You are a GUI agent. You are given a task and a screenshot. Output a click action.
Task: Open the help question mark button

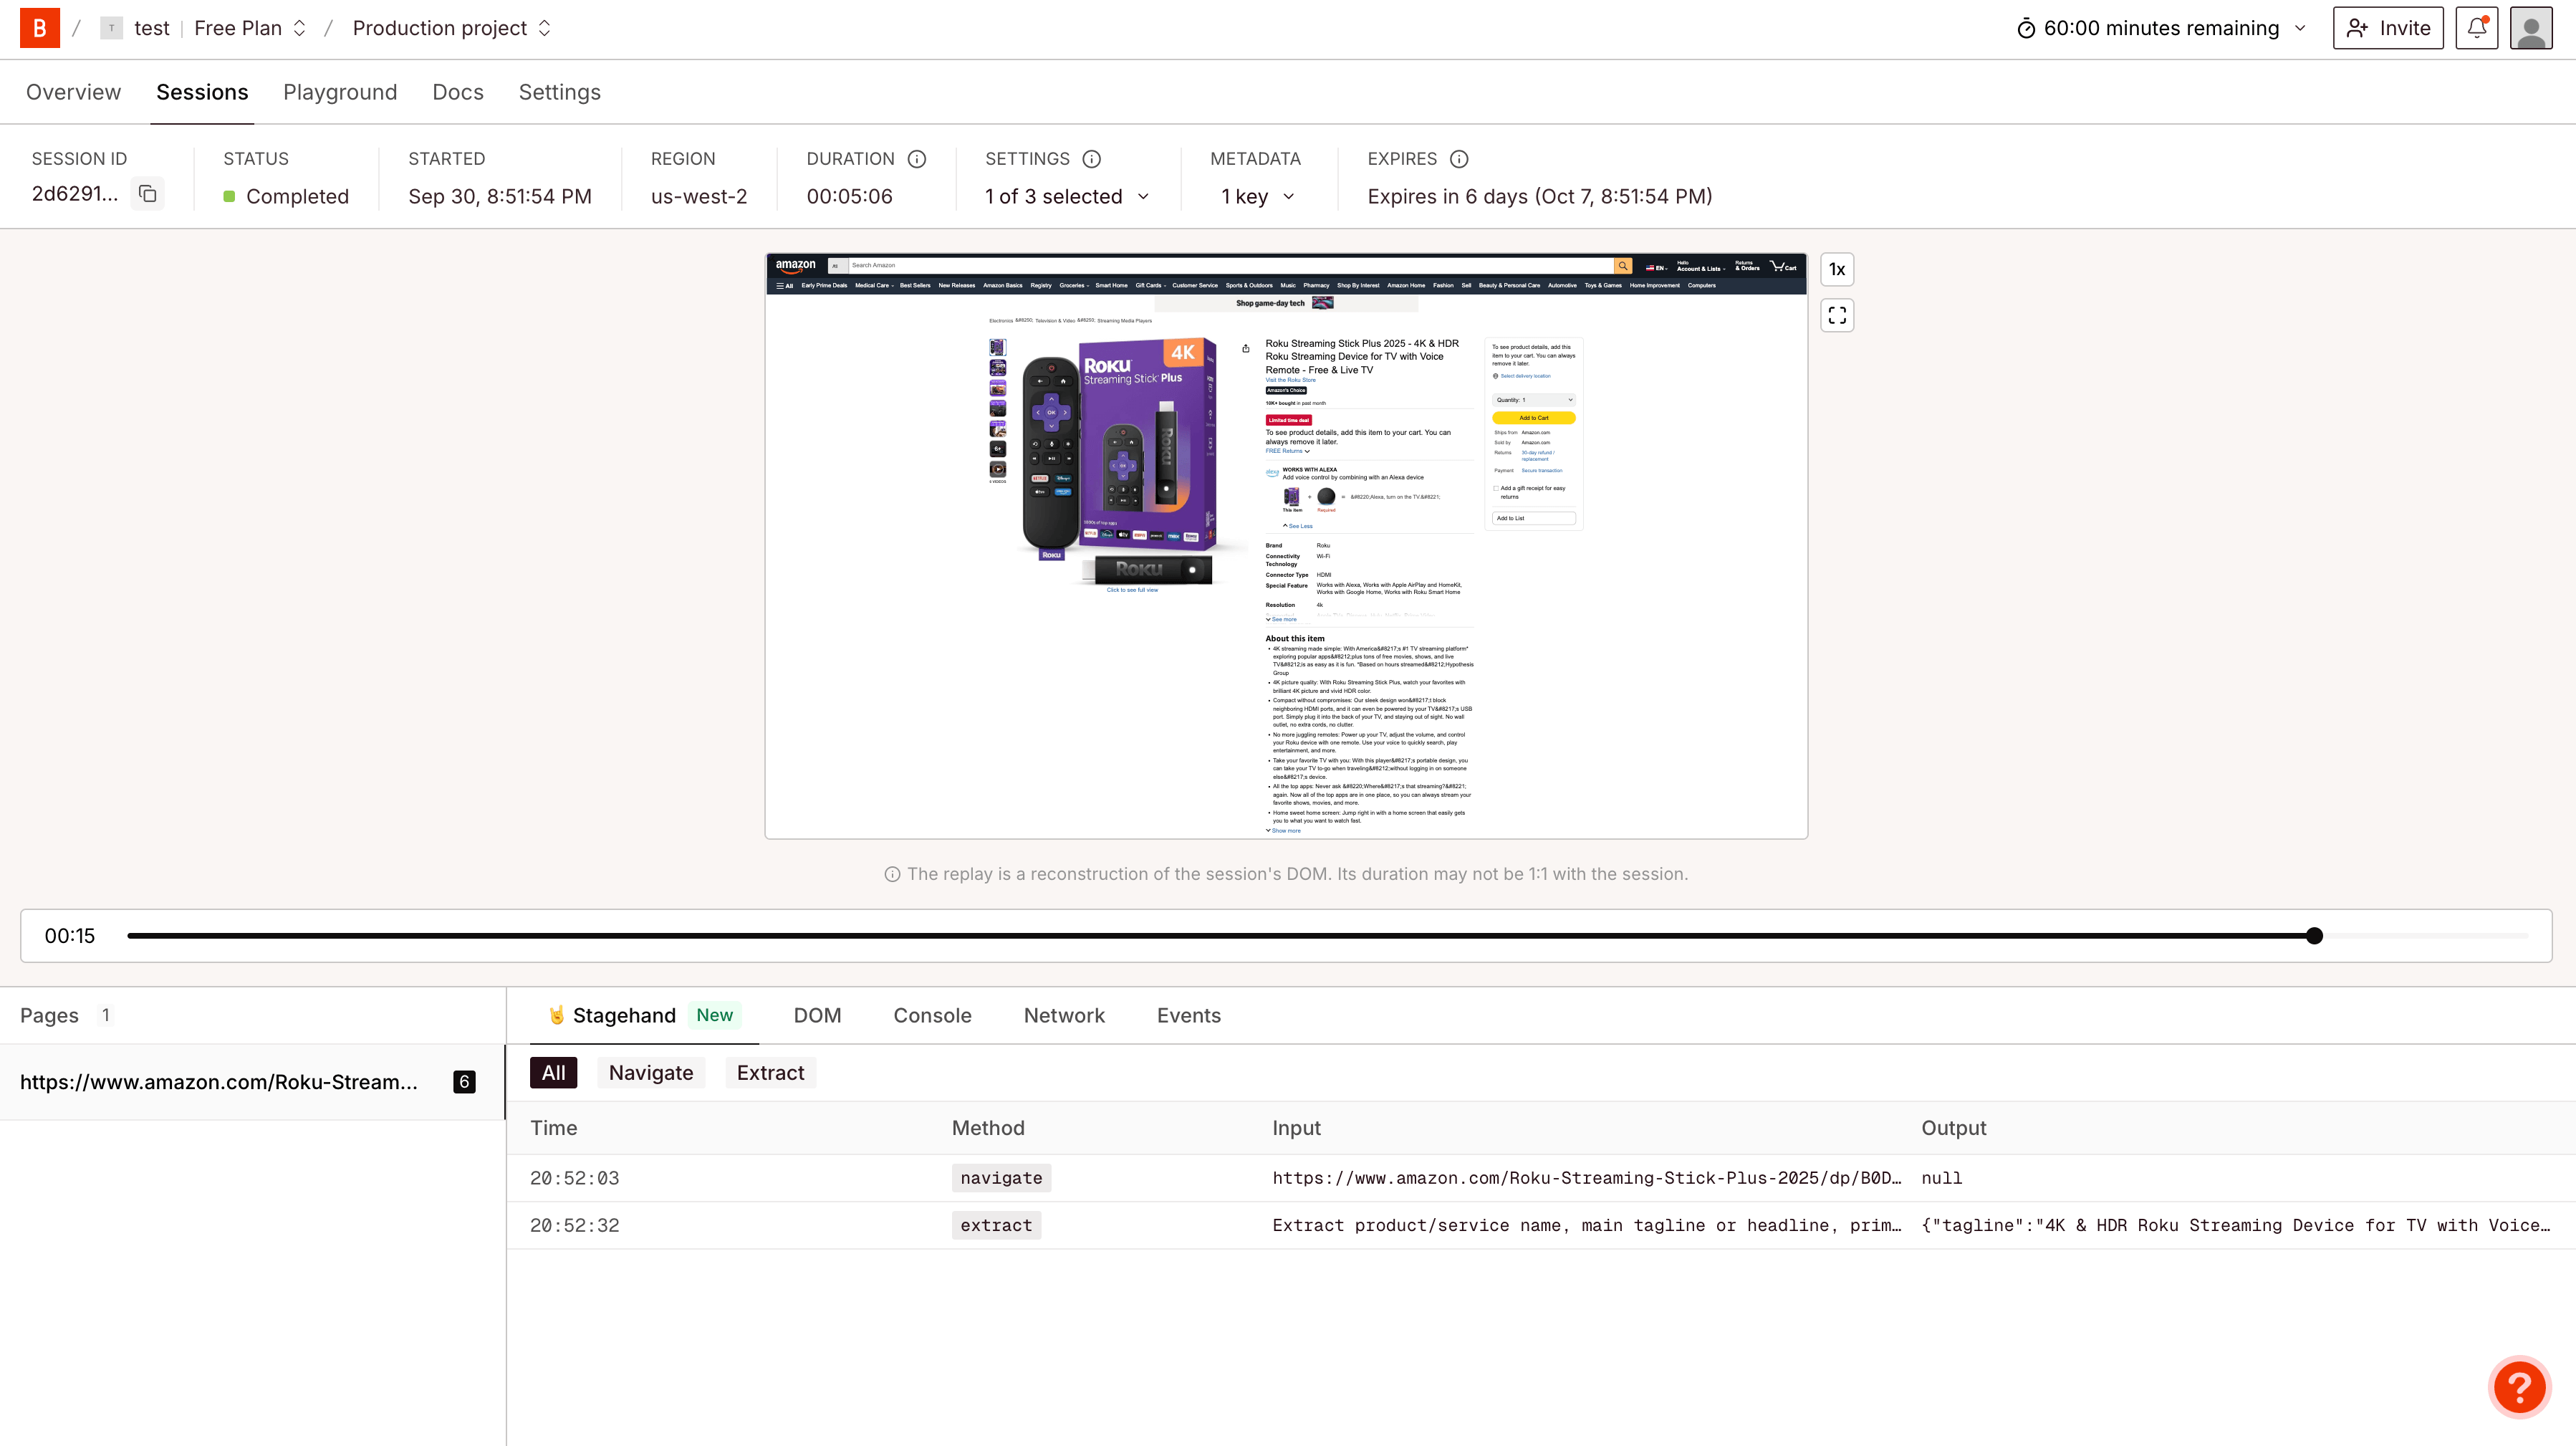(x=2519, y=1387)
